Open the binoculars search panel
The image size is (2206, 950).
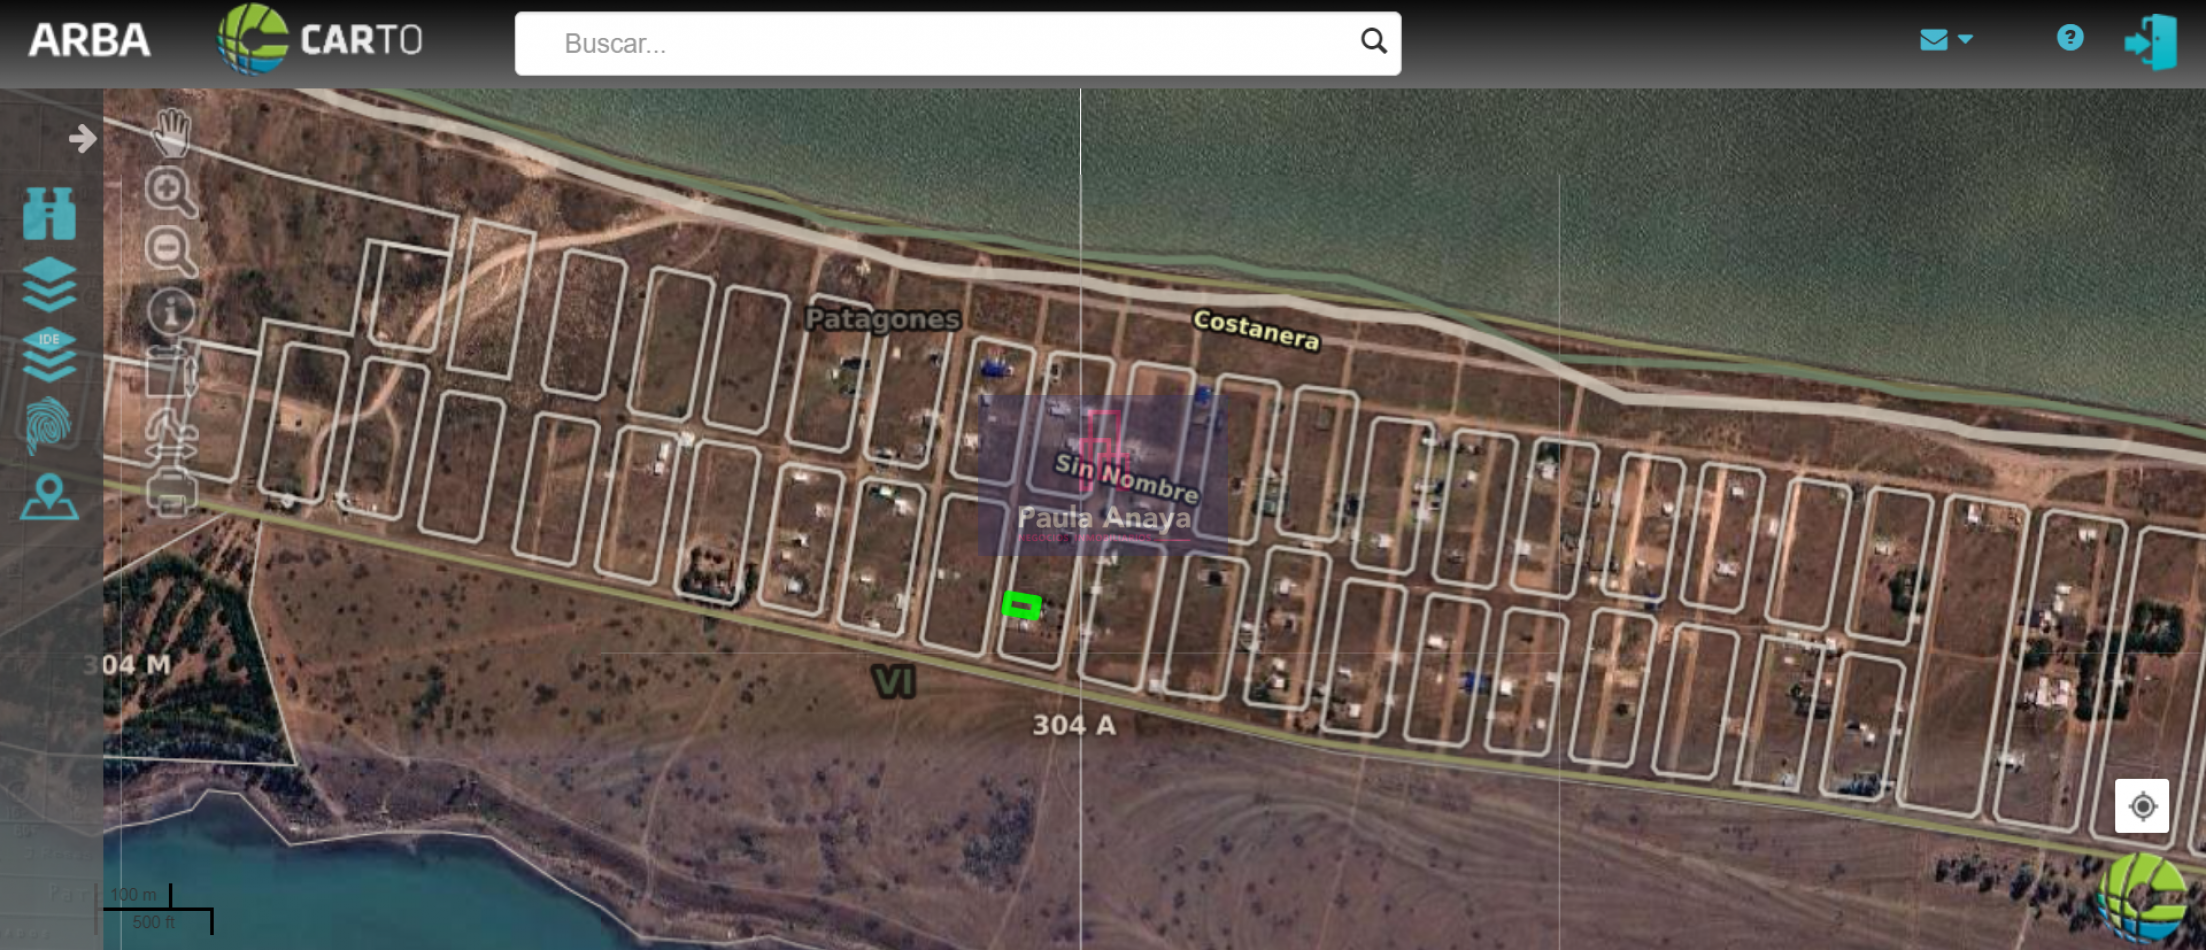49,214
